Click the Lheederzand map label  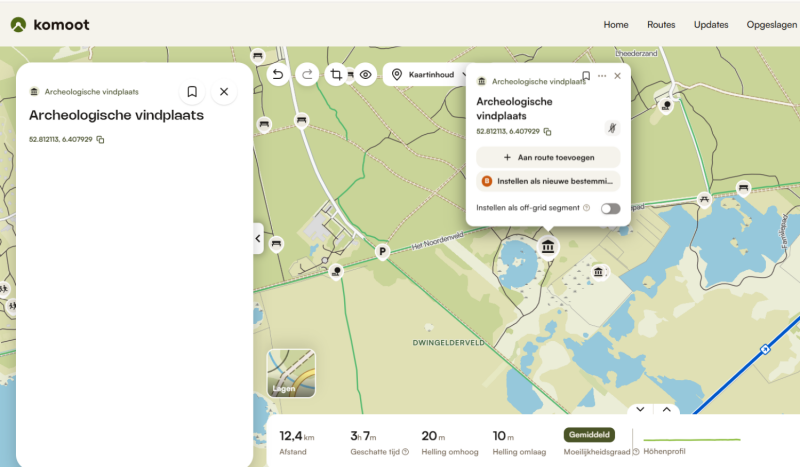point(636,53)
